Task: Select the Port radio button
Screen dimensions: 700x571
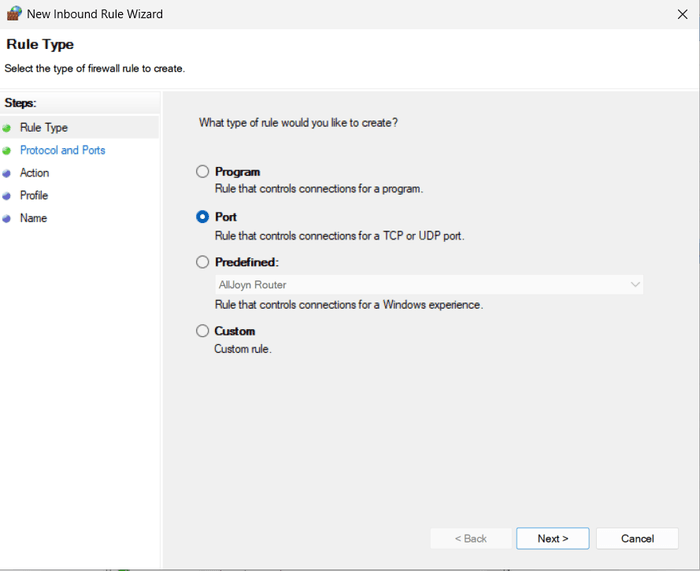Action: point(203,217)
